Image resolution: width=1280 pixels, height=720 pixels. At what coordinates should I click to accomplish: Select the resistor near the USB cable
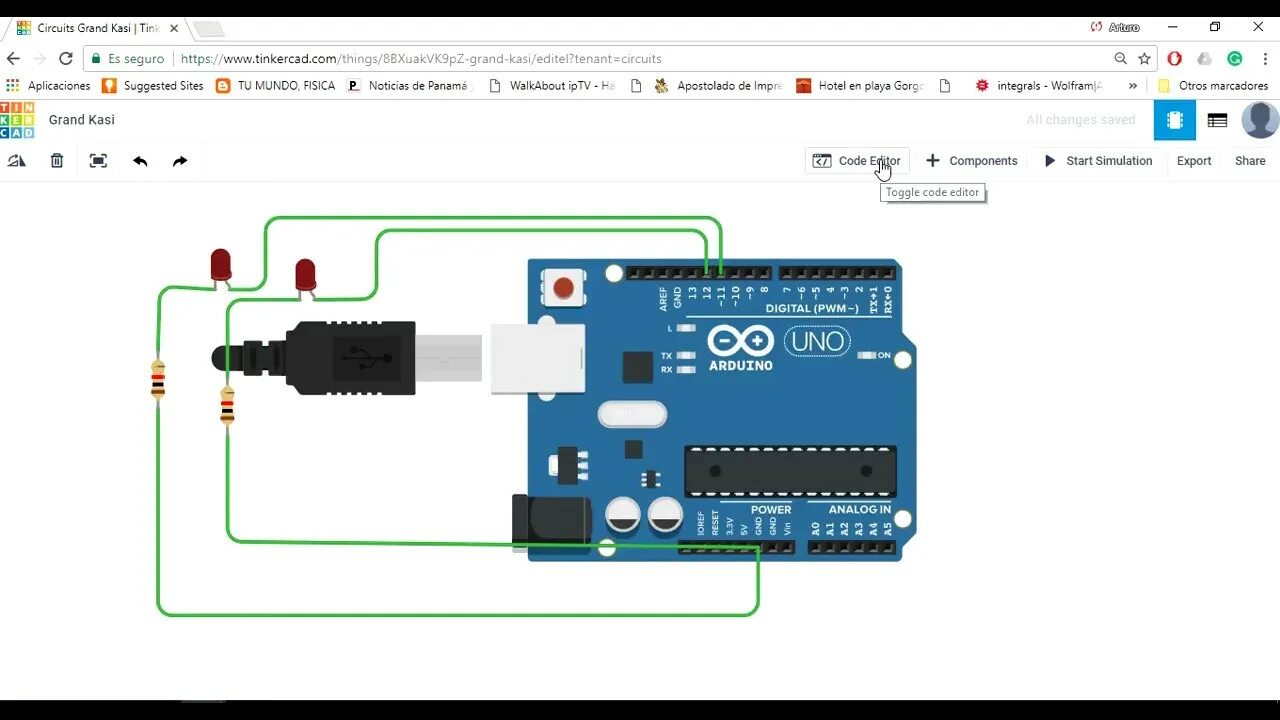227,406
